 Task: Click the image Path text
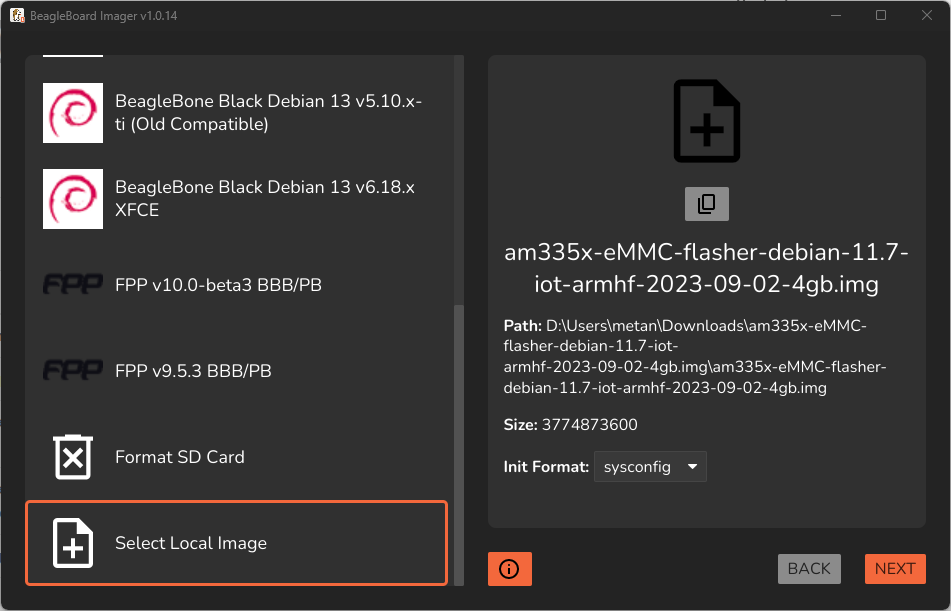click(695, 356)
